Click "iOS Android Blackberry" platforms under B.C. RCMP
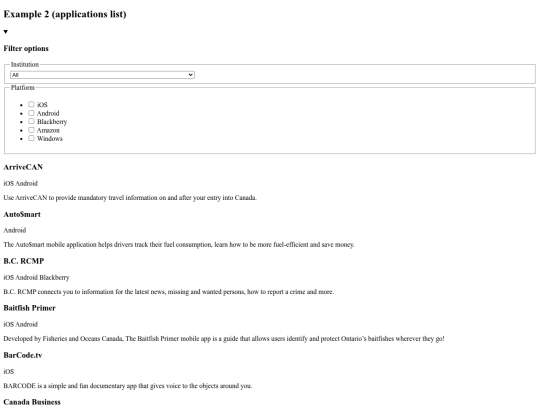The image size is (540, 405). coord(37,277)
